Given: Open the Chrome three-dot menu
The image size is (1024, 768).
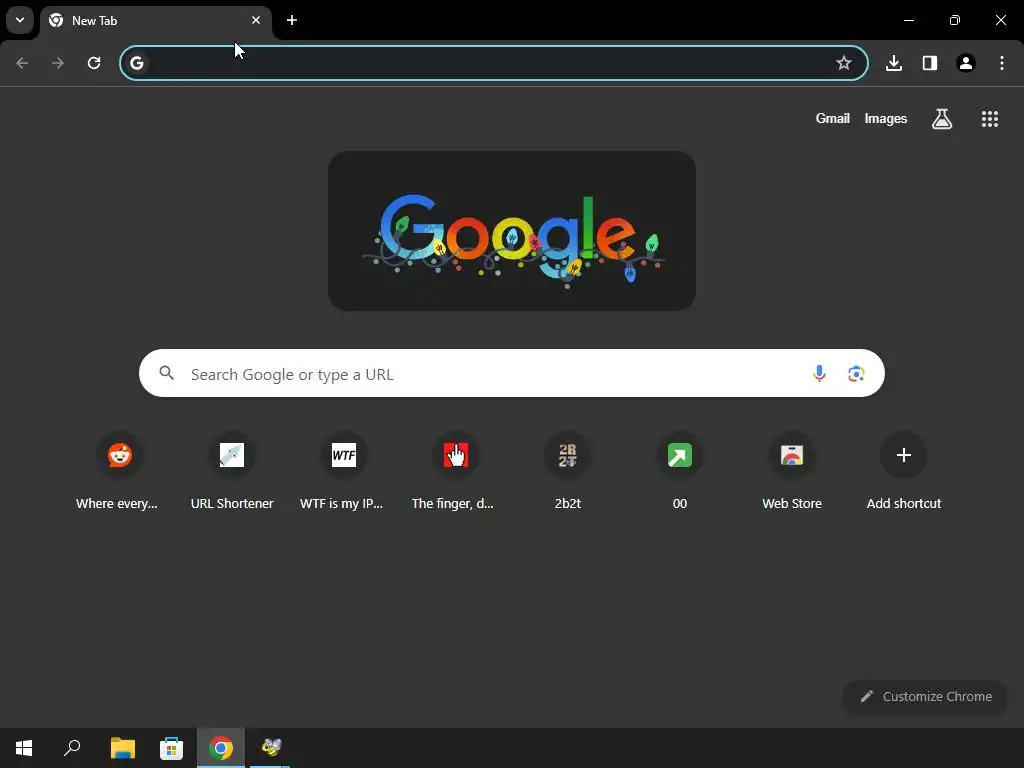Looking at the screenshot, I should [1002, 63].
